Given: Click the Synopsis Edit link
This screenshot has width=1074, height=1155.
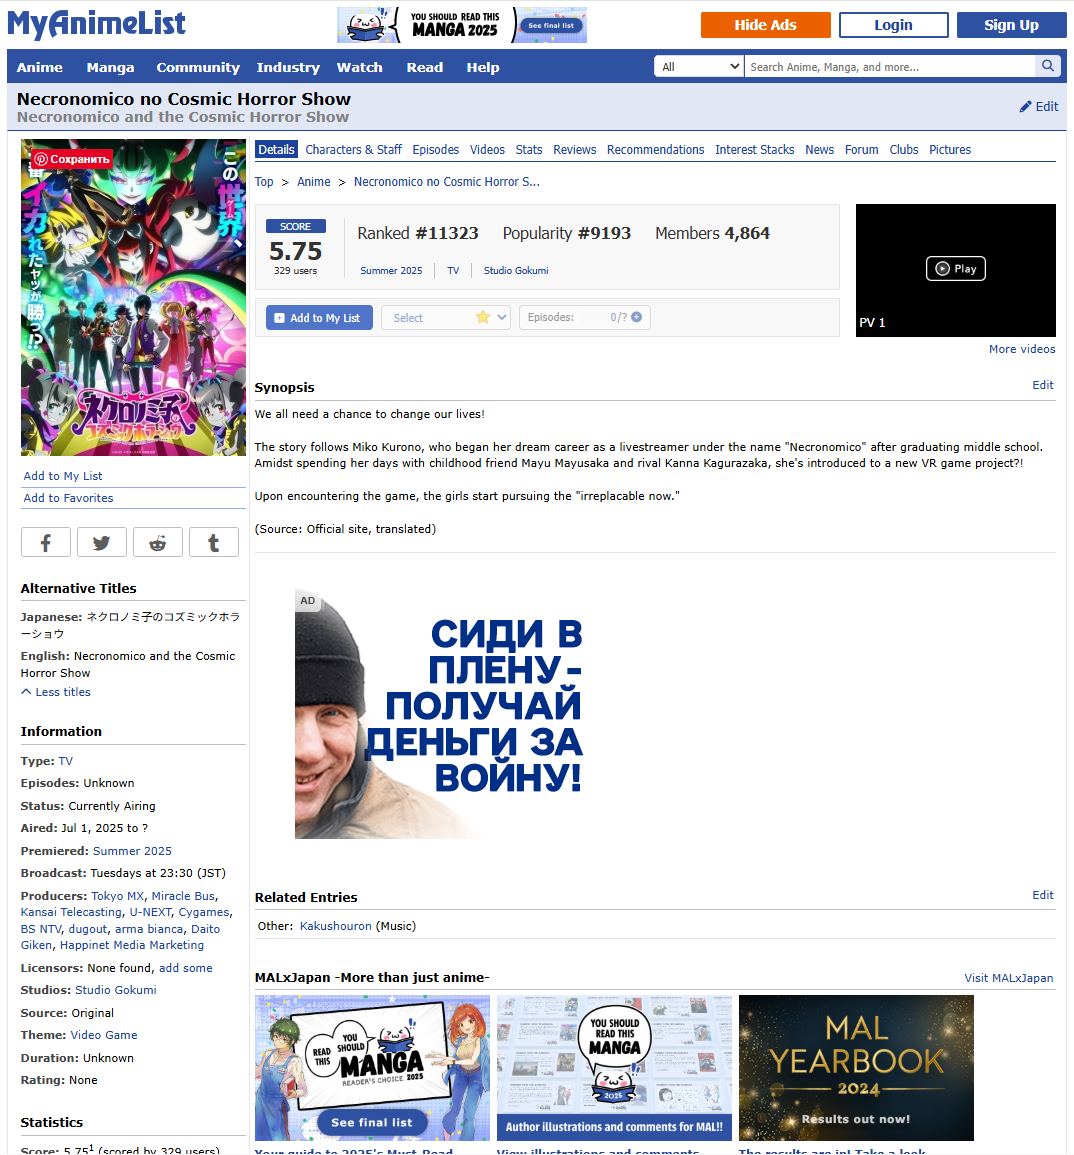Looking at the screenshot, I should tap(1043, 385).
